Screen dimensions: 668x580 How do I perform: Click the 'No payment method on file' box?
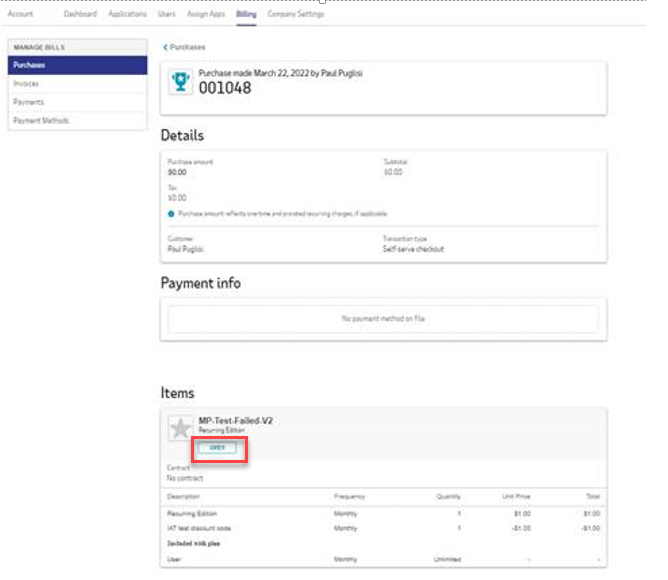tap(383, 318)
